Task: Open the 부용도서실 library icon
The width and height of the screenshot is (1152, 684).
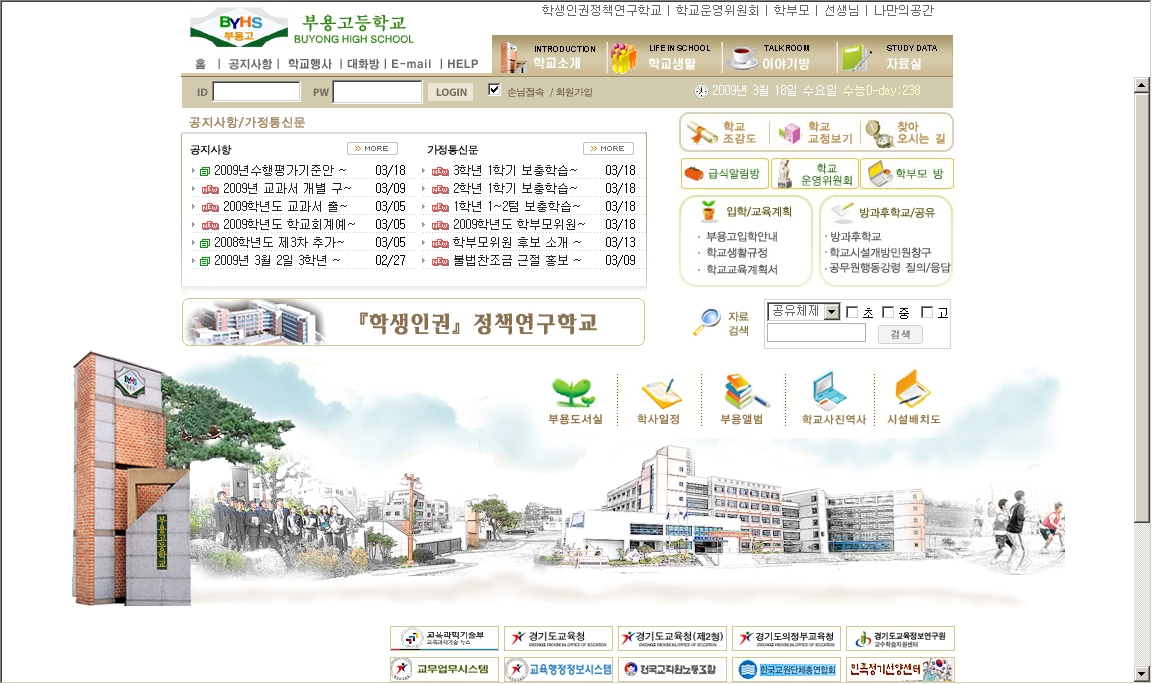Action: pos(575,391)
